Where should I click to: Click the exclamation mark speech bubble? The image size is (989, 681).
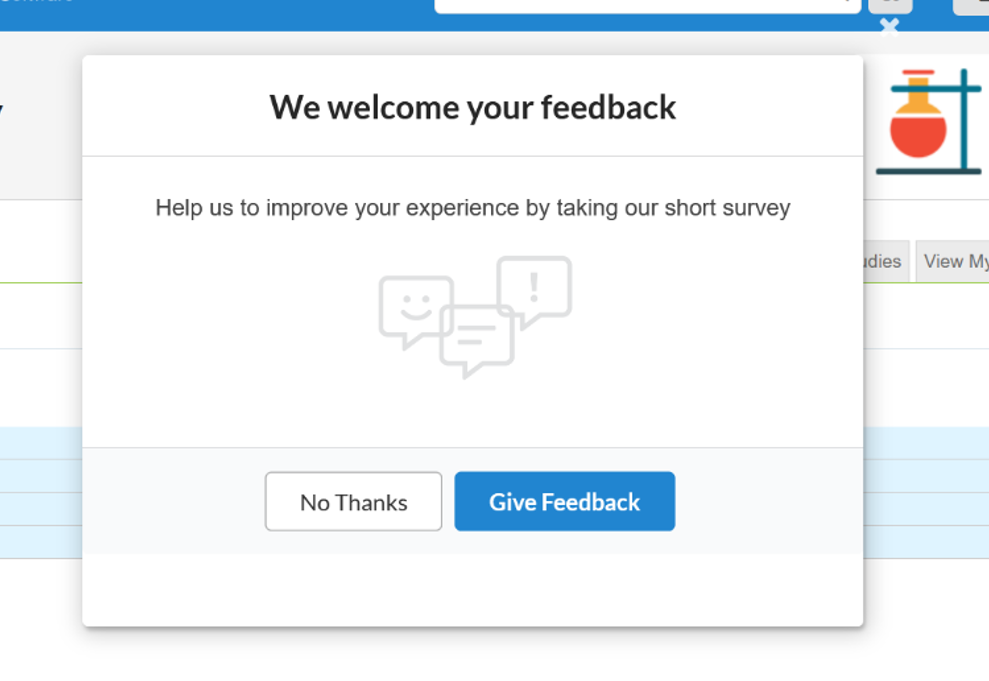click(x=536, y=286)
